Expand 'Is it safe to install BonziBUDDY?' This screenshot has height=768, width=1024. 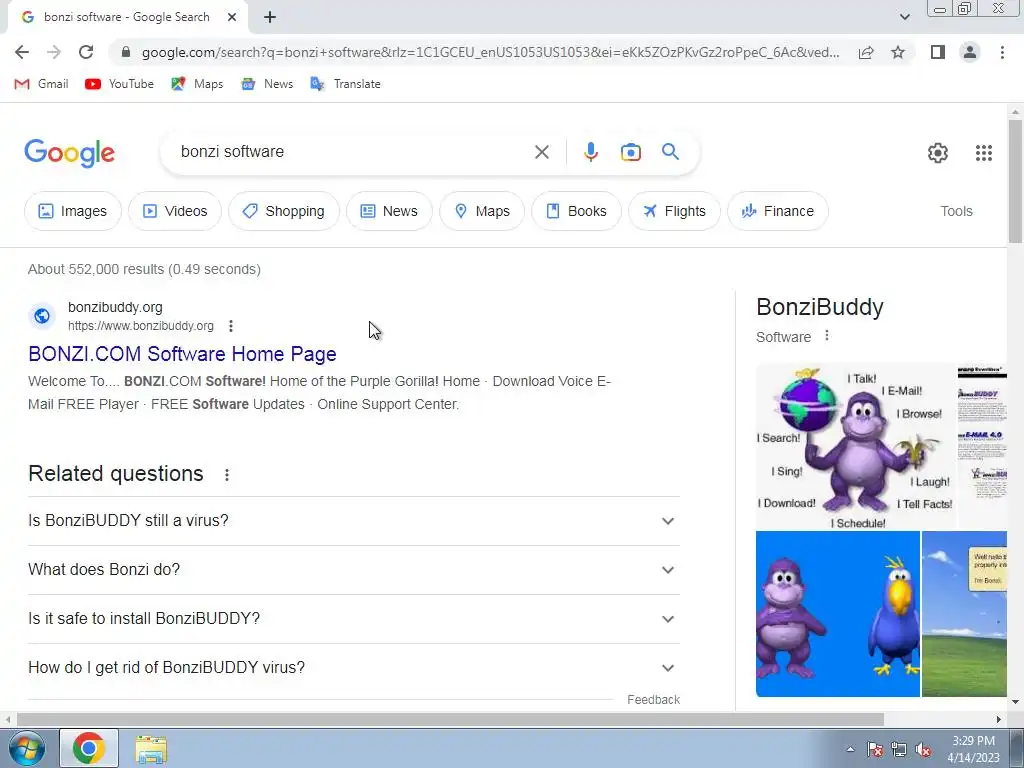(x=354, y=619)
